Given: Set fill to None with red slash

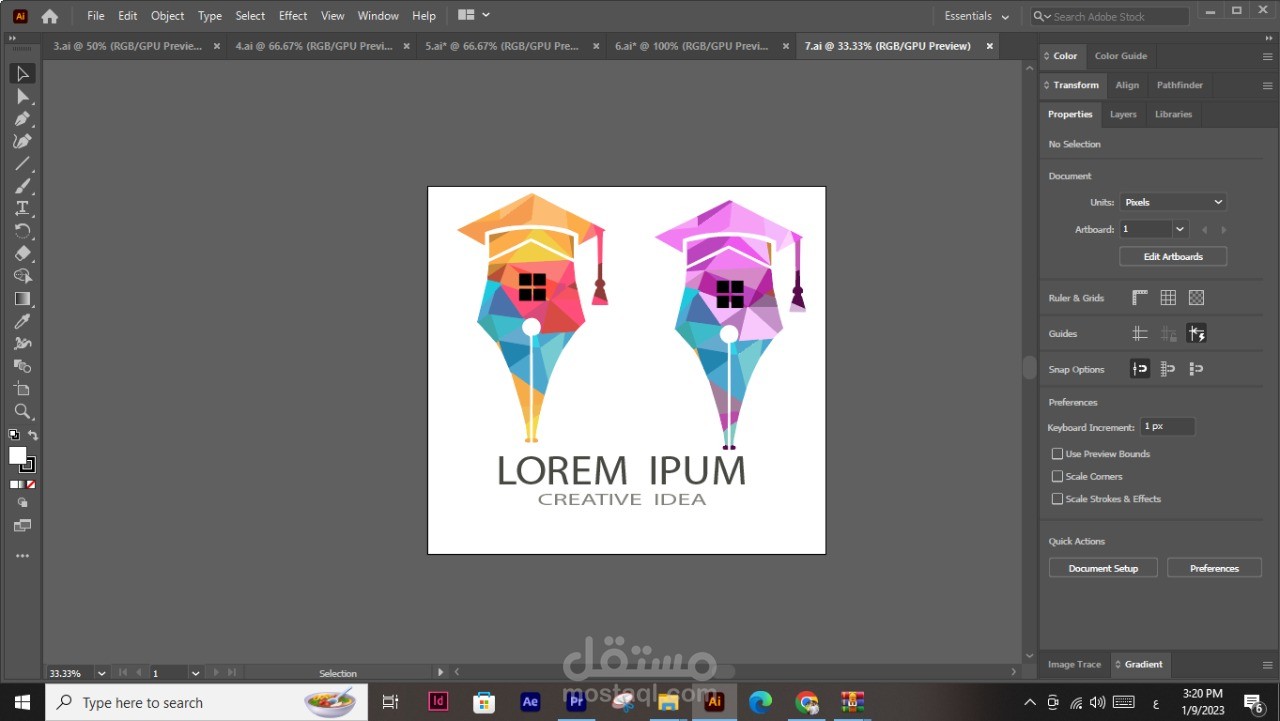Looking at the screenshot, I should [x=31, y=485].
